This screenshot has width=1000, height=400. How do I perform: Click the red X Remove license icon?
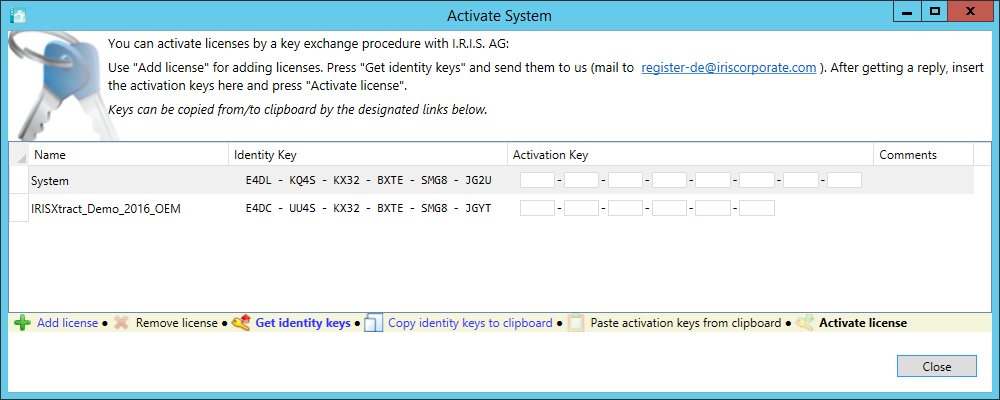click(x=121, y=323)
